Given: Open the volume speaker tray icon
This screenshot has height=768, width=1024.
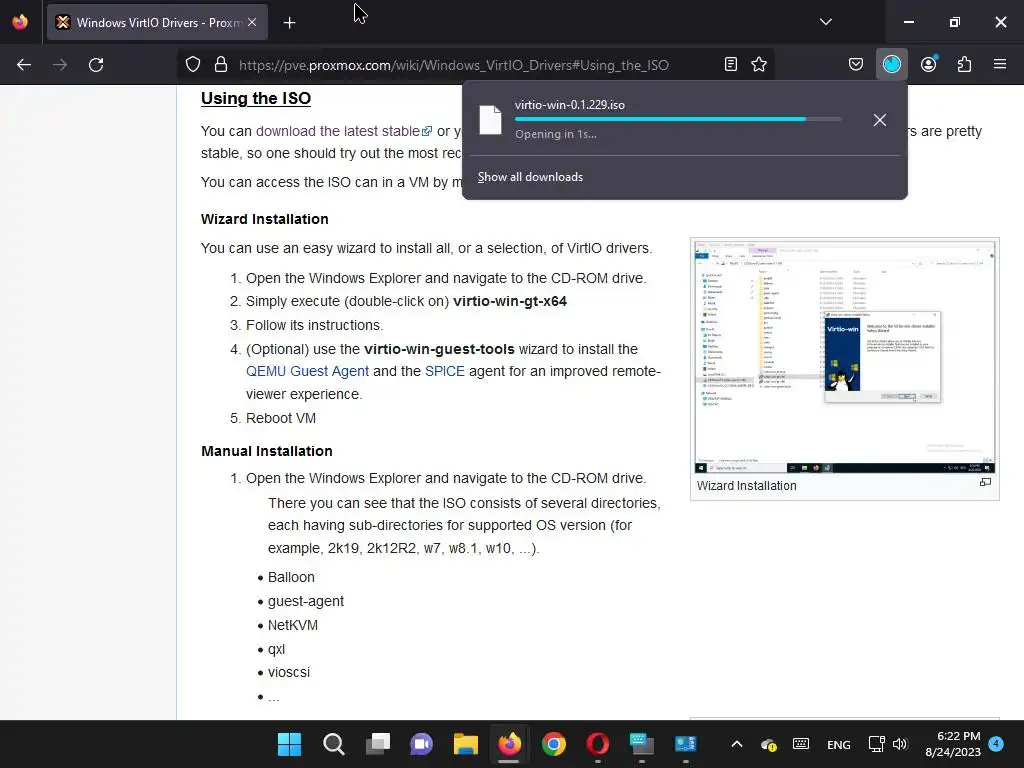Looking at the screenshot, I should pos(900,744).
